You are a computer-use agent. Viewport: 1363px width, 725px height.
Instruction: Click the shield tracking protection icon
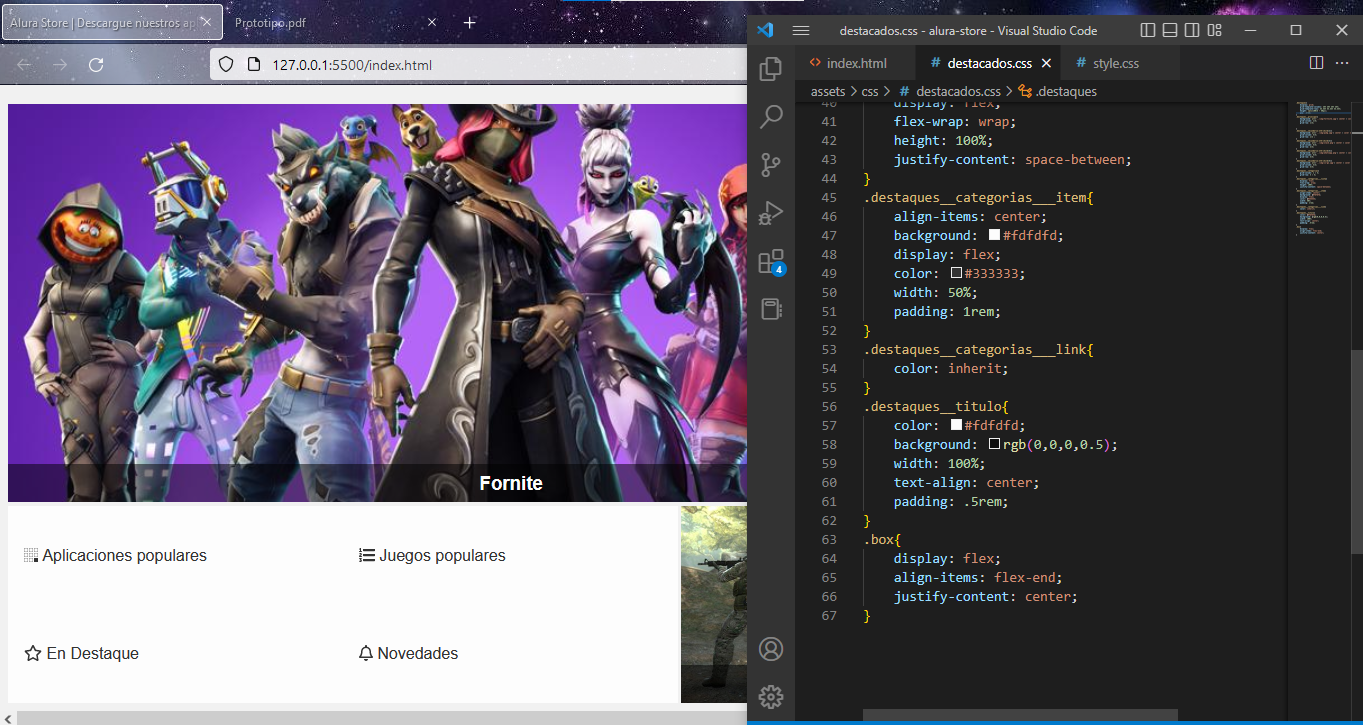(226, 65)
